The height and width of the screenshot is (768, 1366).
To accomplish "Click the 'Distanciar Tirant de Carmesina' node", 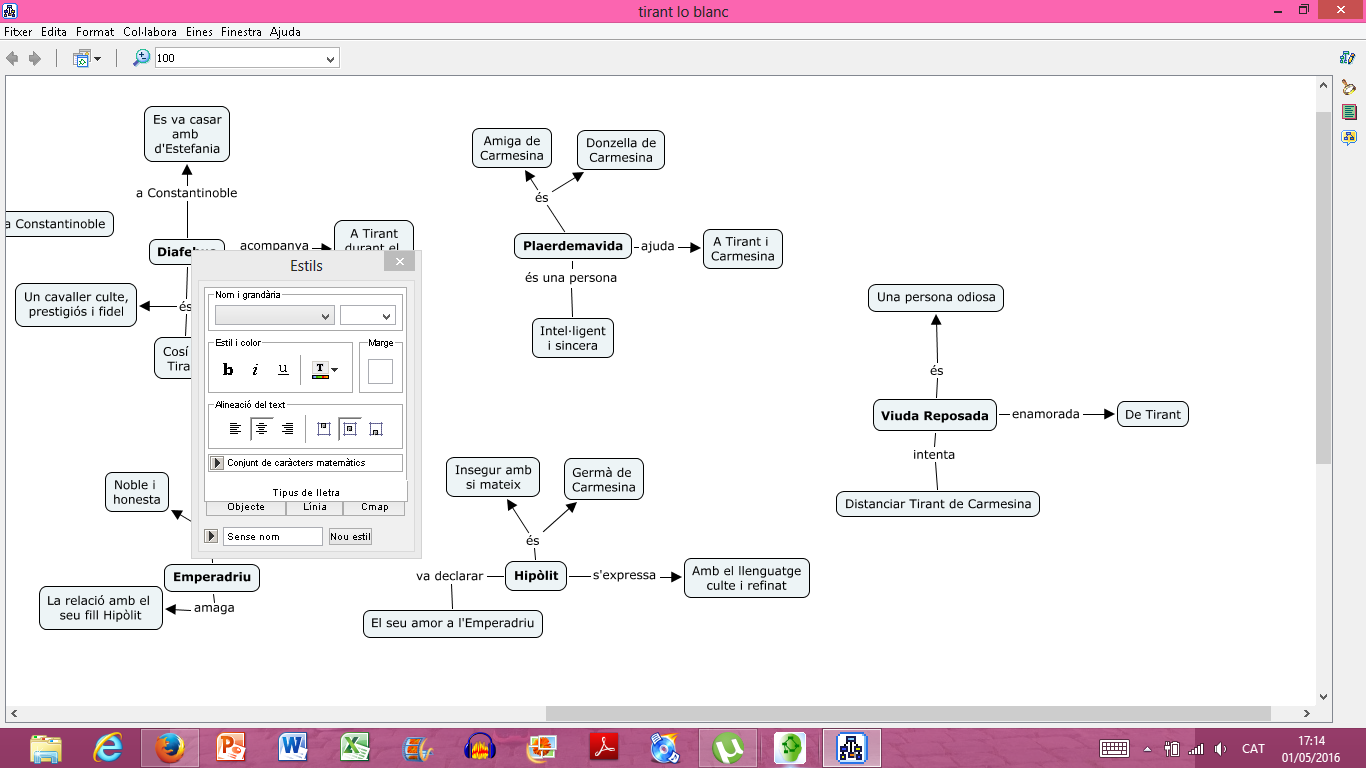I will pos(938,504).
